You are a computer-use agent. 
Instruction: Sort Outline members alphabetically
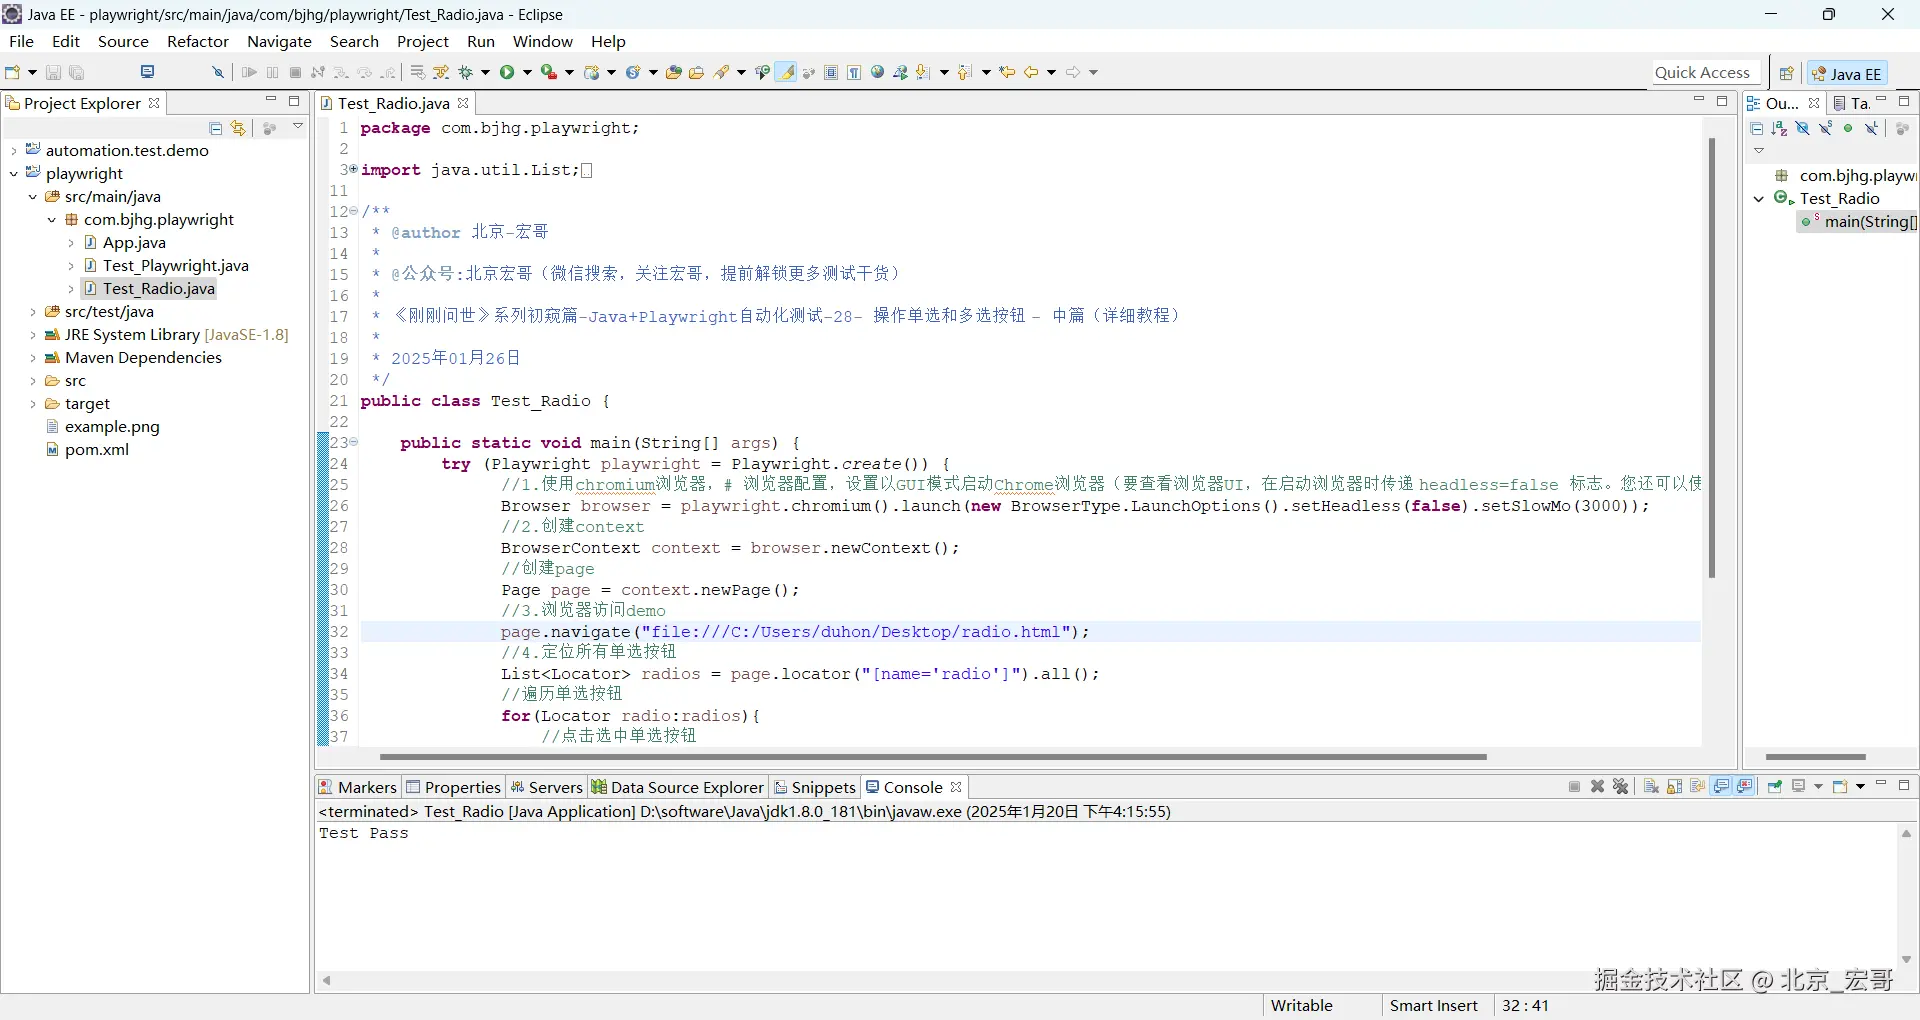pos(1779,128)
